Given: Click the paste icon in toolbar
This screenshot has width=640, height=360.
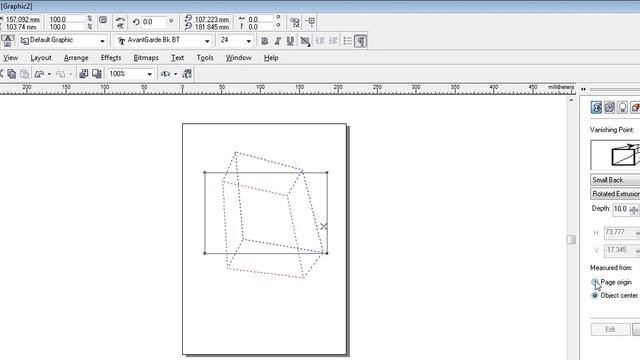Looking at the screenshot, I should 24,74.
